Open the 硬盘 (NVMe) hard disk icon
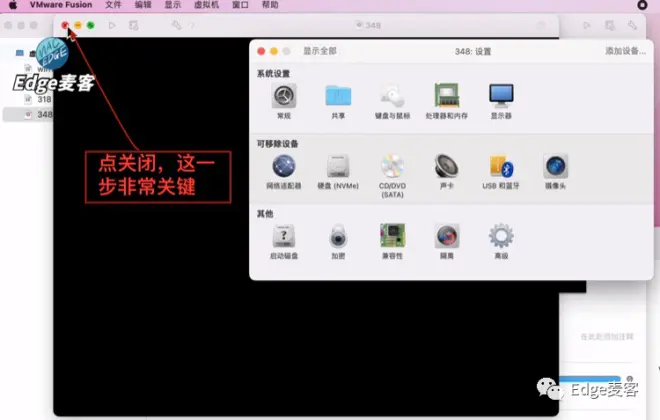 click(338, 166)
